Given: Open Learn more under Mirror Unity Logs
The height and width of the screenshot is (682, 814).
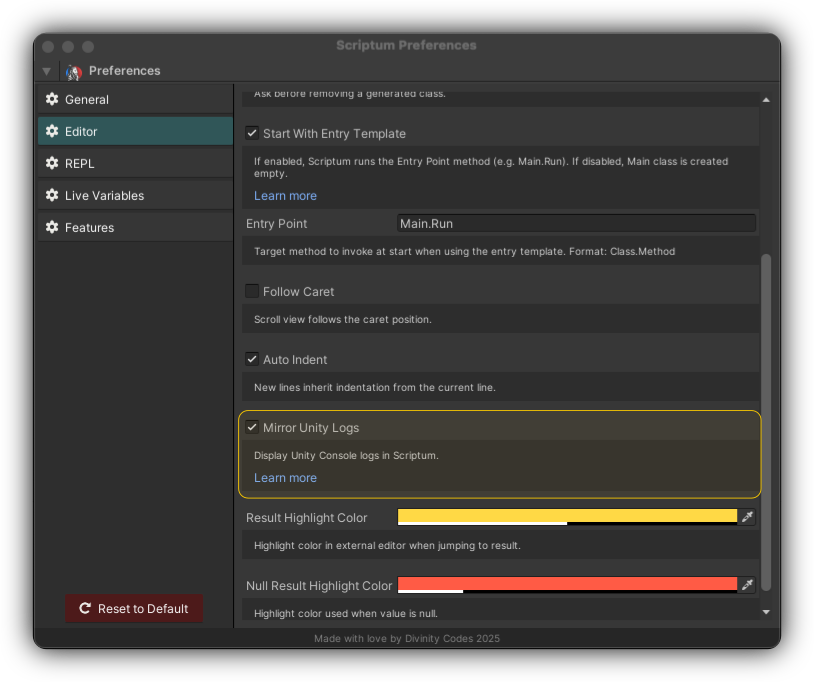Looking at the screenshot, I should (x=285, y=478).
